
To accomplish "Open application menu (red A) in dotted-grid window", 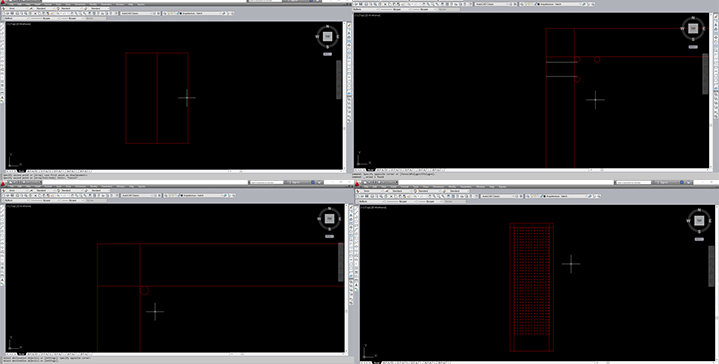I will pyautogui.click(x=358, y=183).
